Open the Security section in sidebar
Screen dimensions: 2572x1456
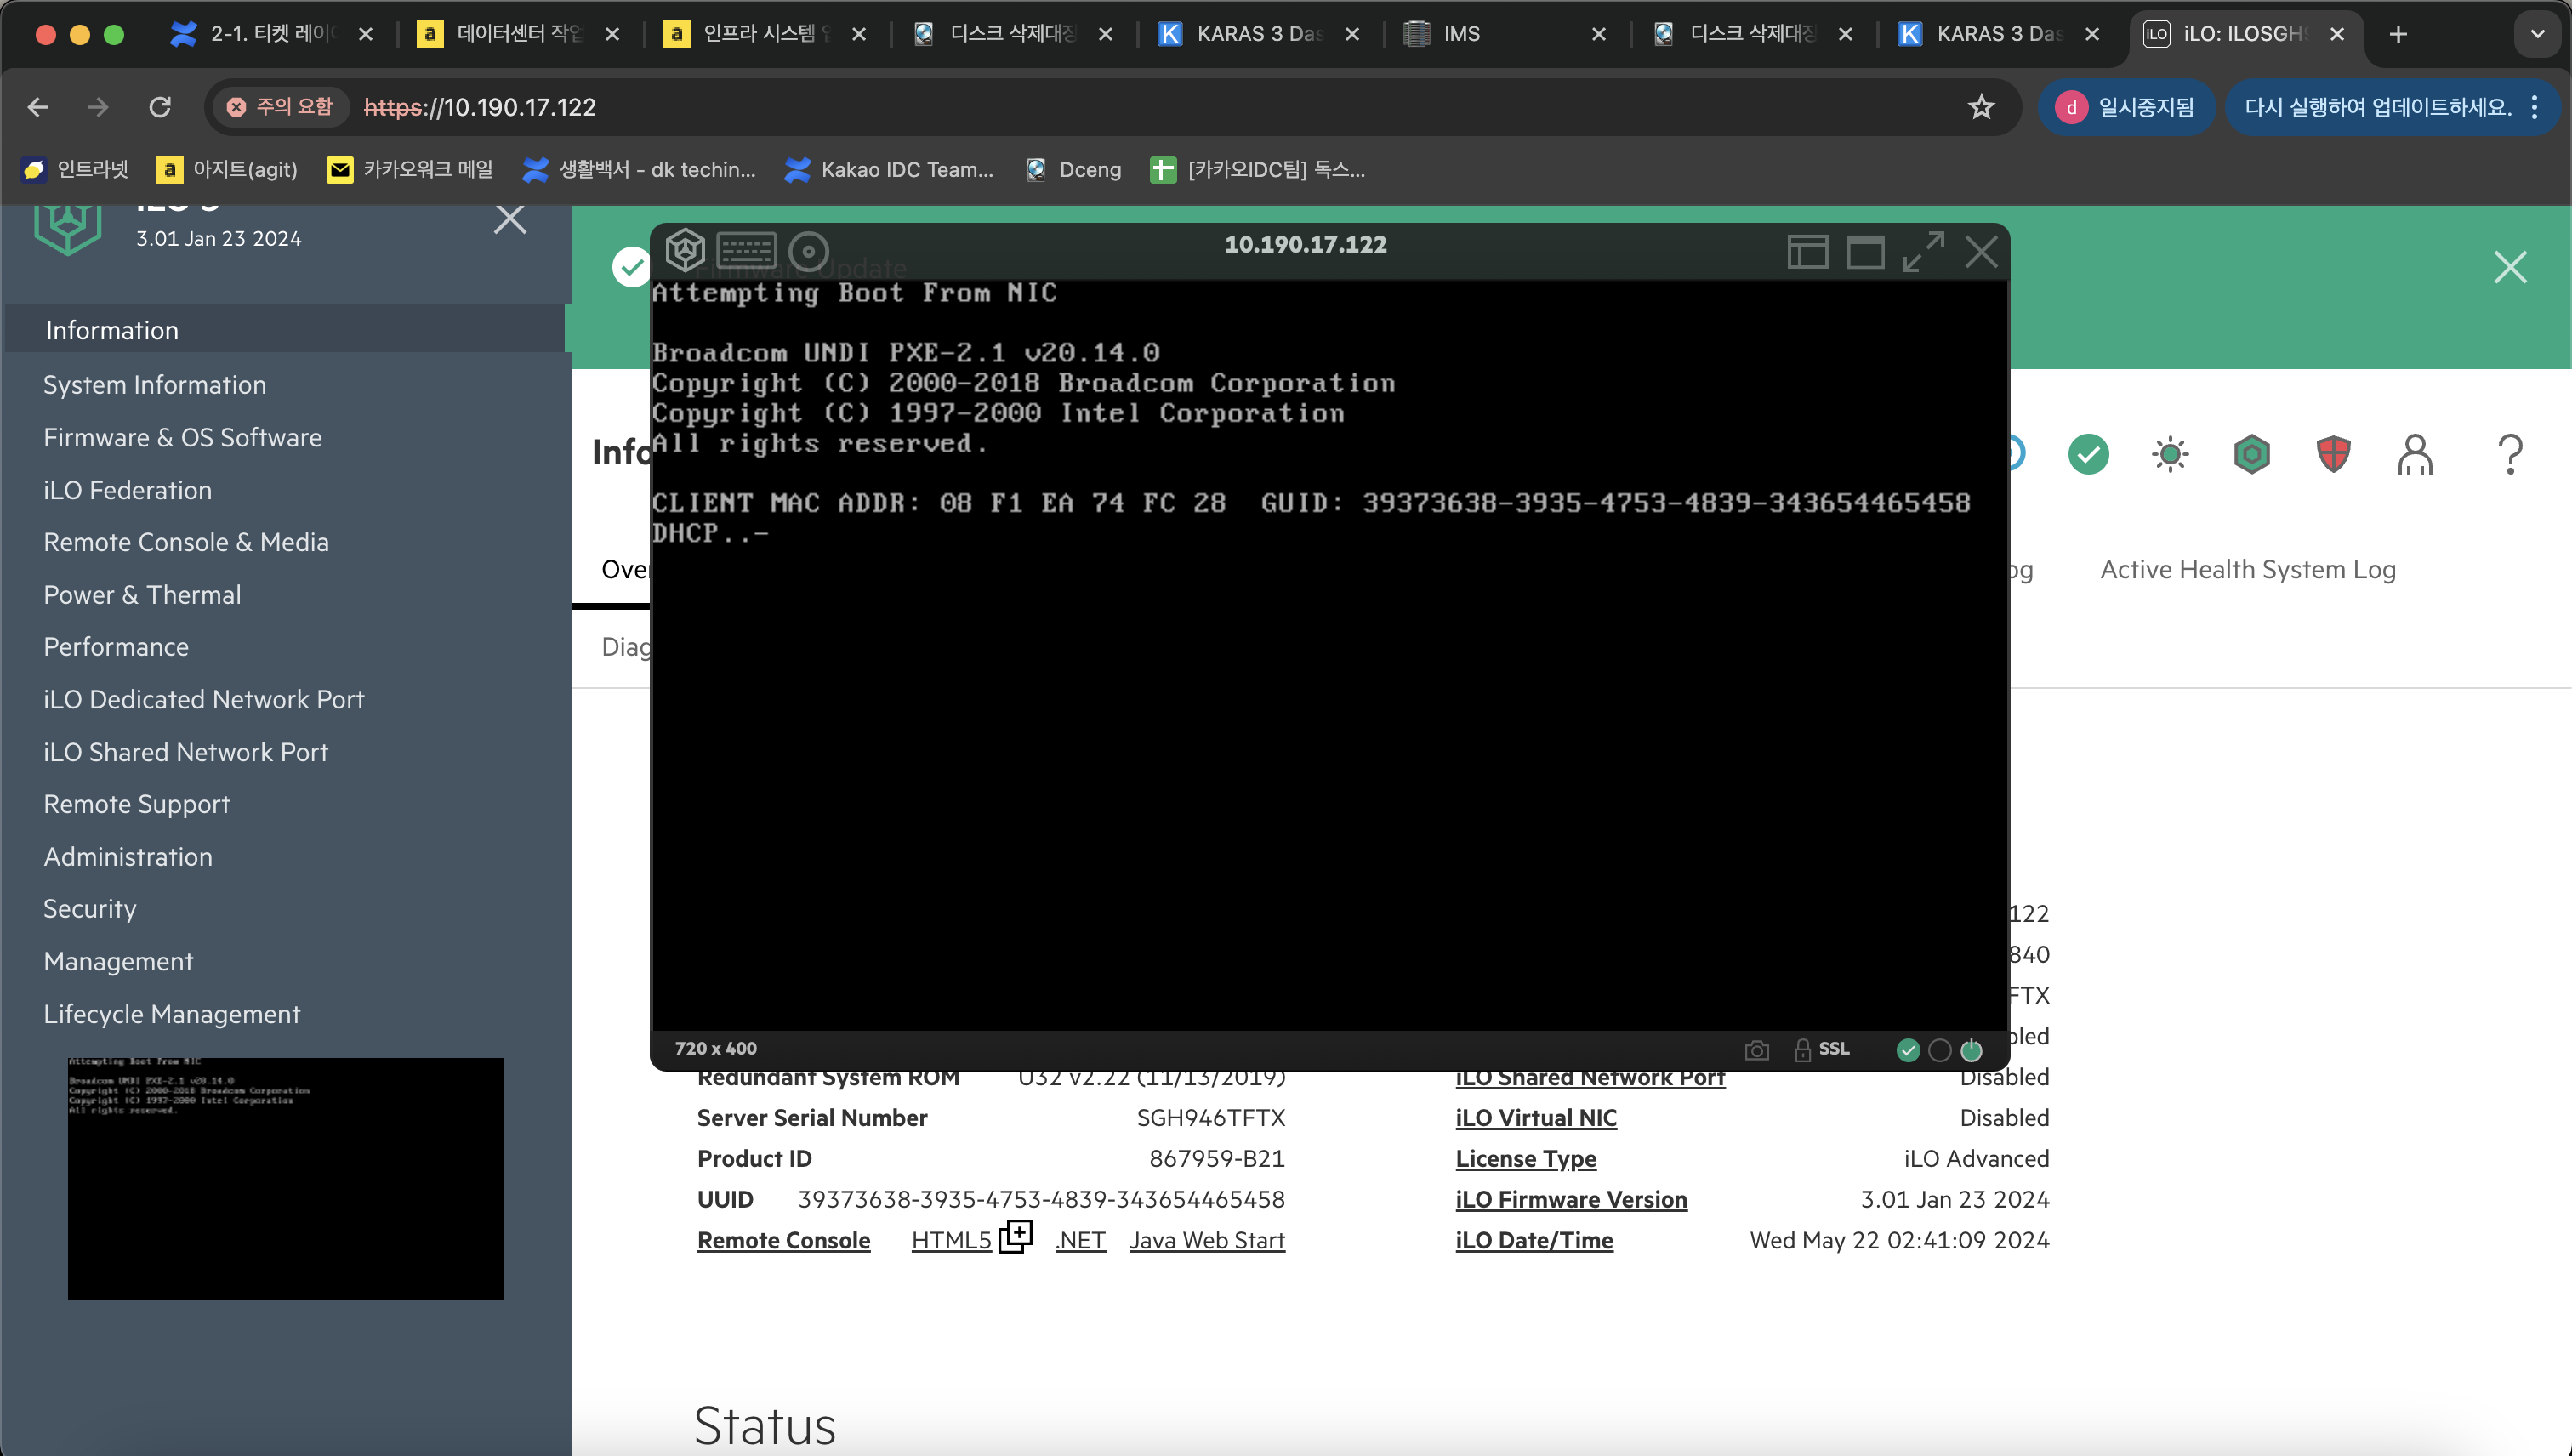89,909
